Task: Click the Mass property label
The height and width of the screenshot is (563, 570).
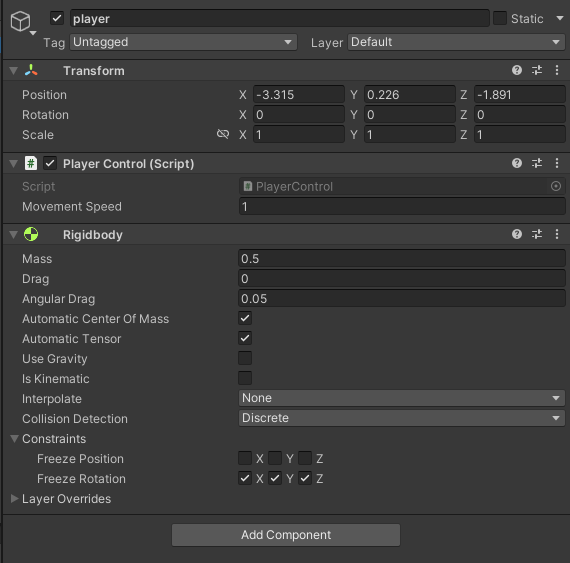Action: point(37,259)
